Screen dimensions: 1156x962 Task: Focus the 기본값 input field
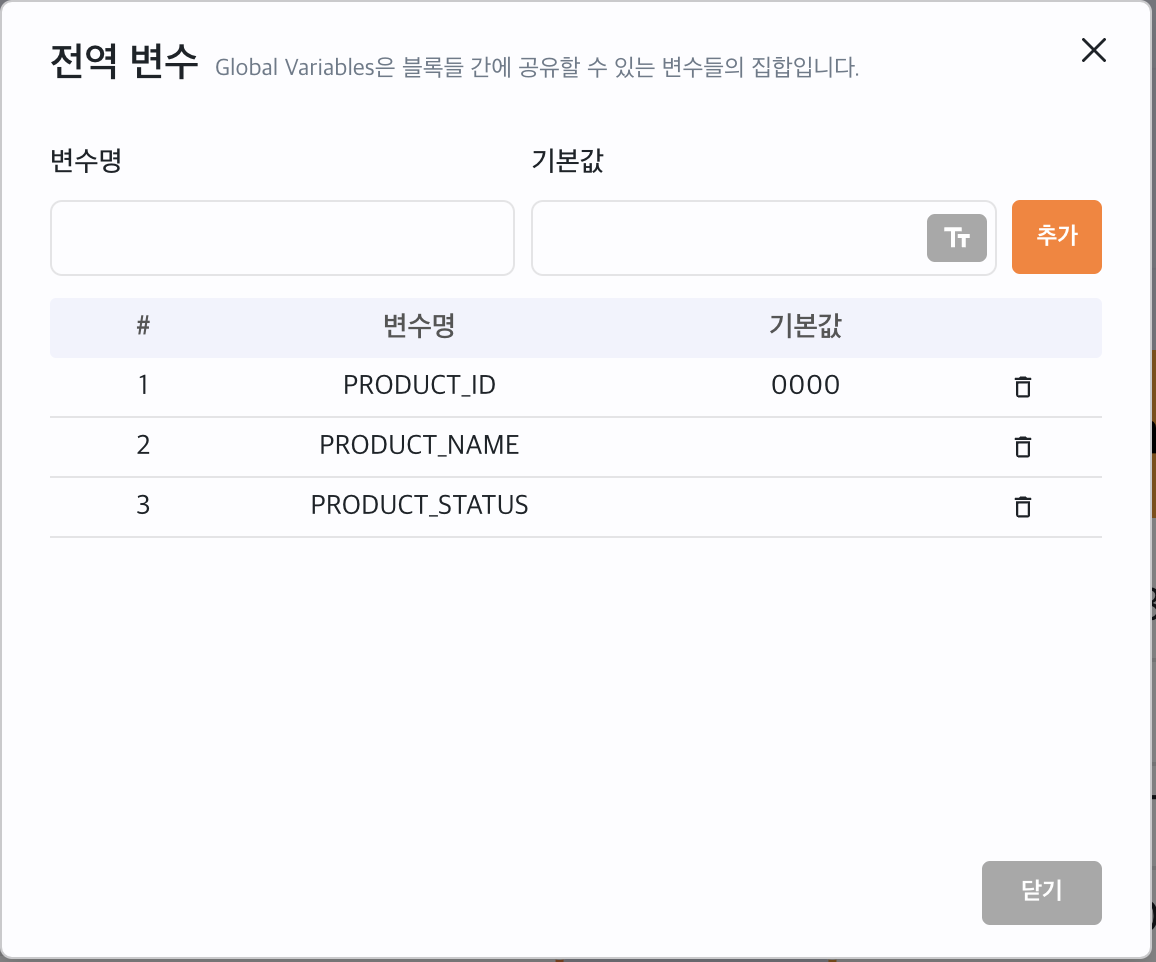click(764, 237)
